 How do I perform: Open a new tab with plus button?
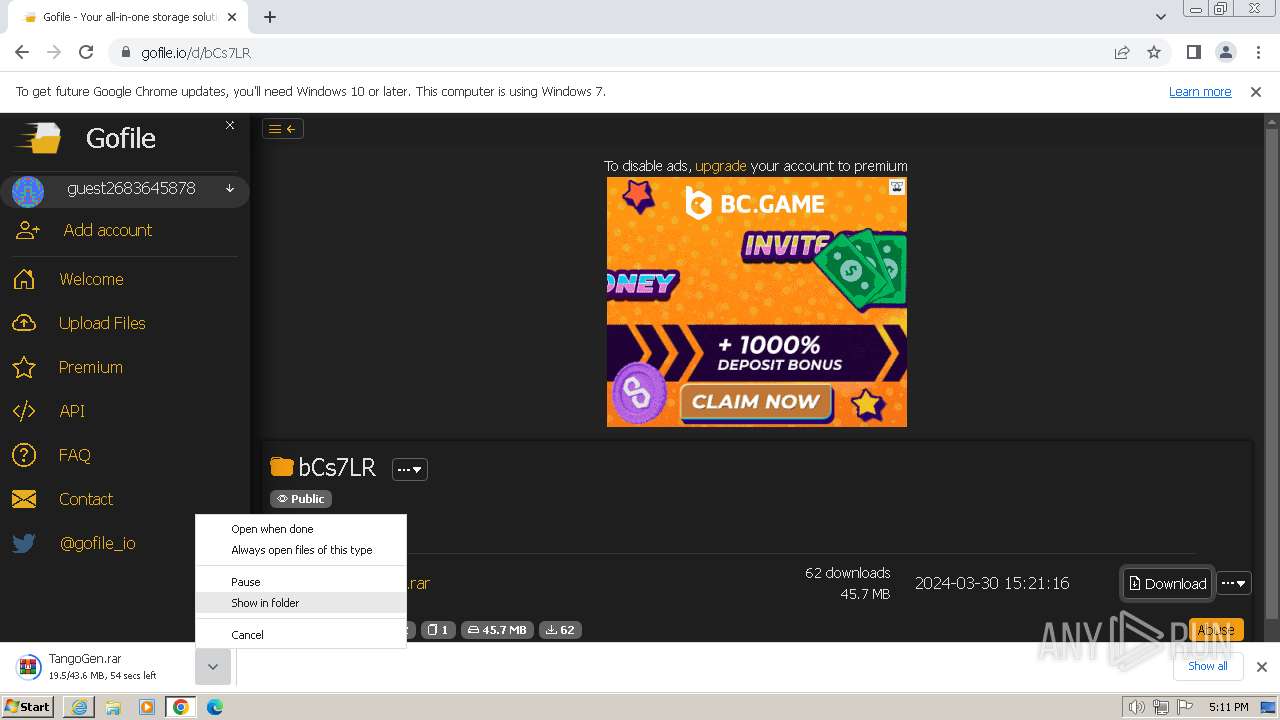(x=270, y=16)
